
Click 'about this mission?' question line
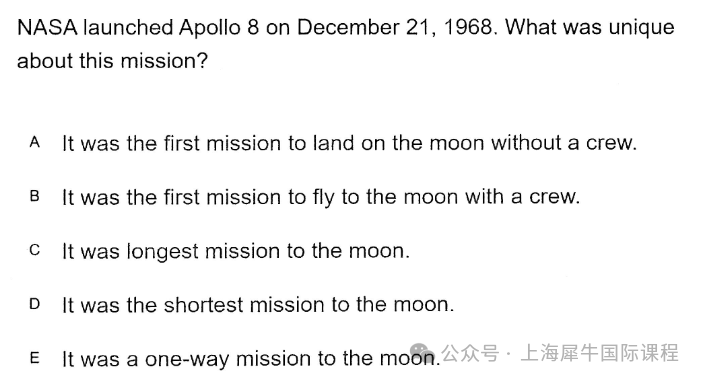113,61
